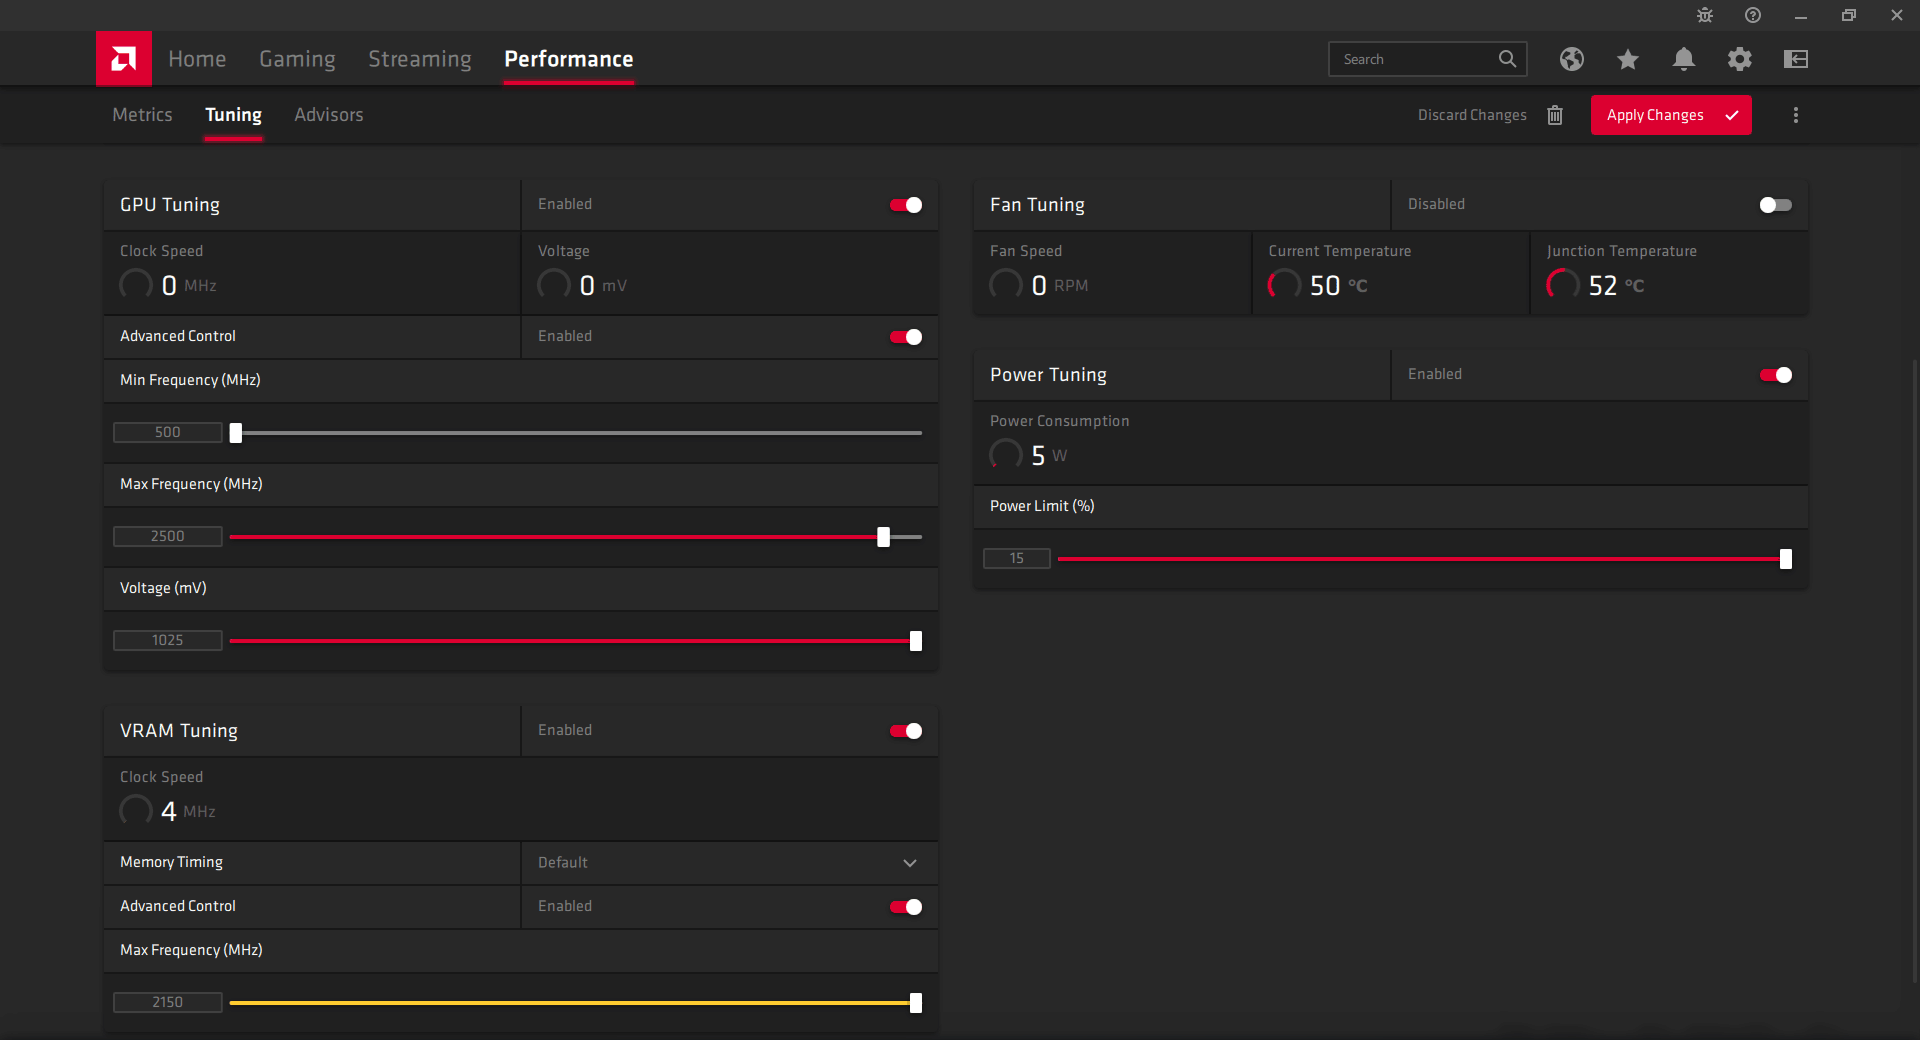Disable the Power Tuning toggle
1920x1040 pixels.
(x=1776, y=375)
